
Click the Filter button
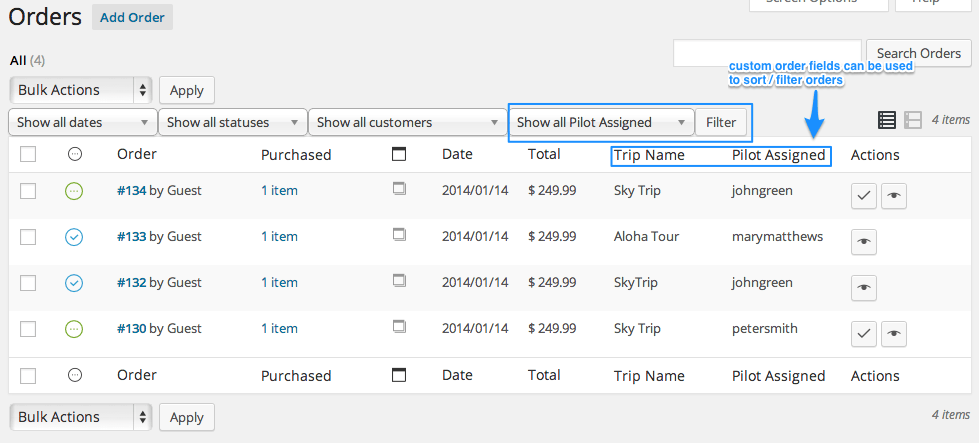coord(721,122)
